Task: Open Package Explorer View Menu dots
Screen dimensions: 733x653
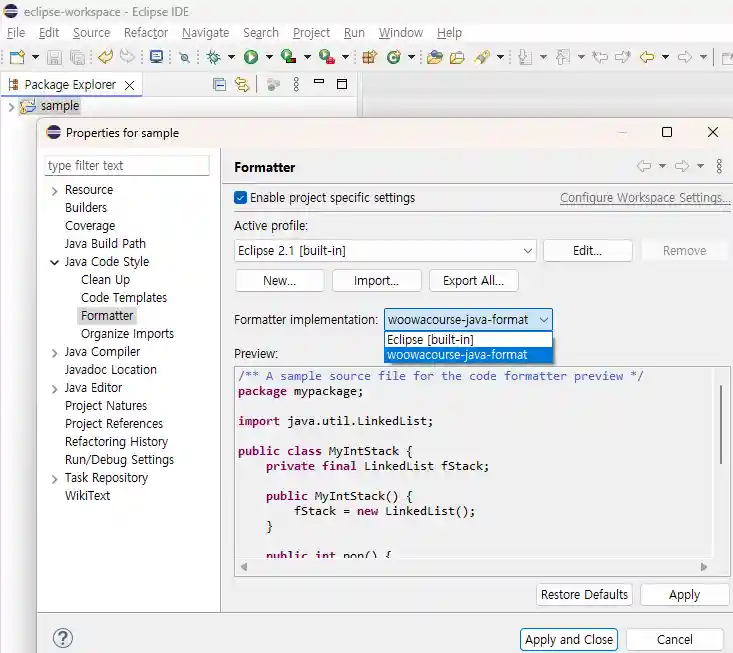Action: 296,84
